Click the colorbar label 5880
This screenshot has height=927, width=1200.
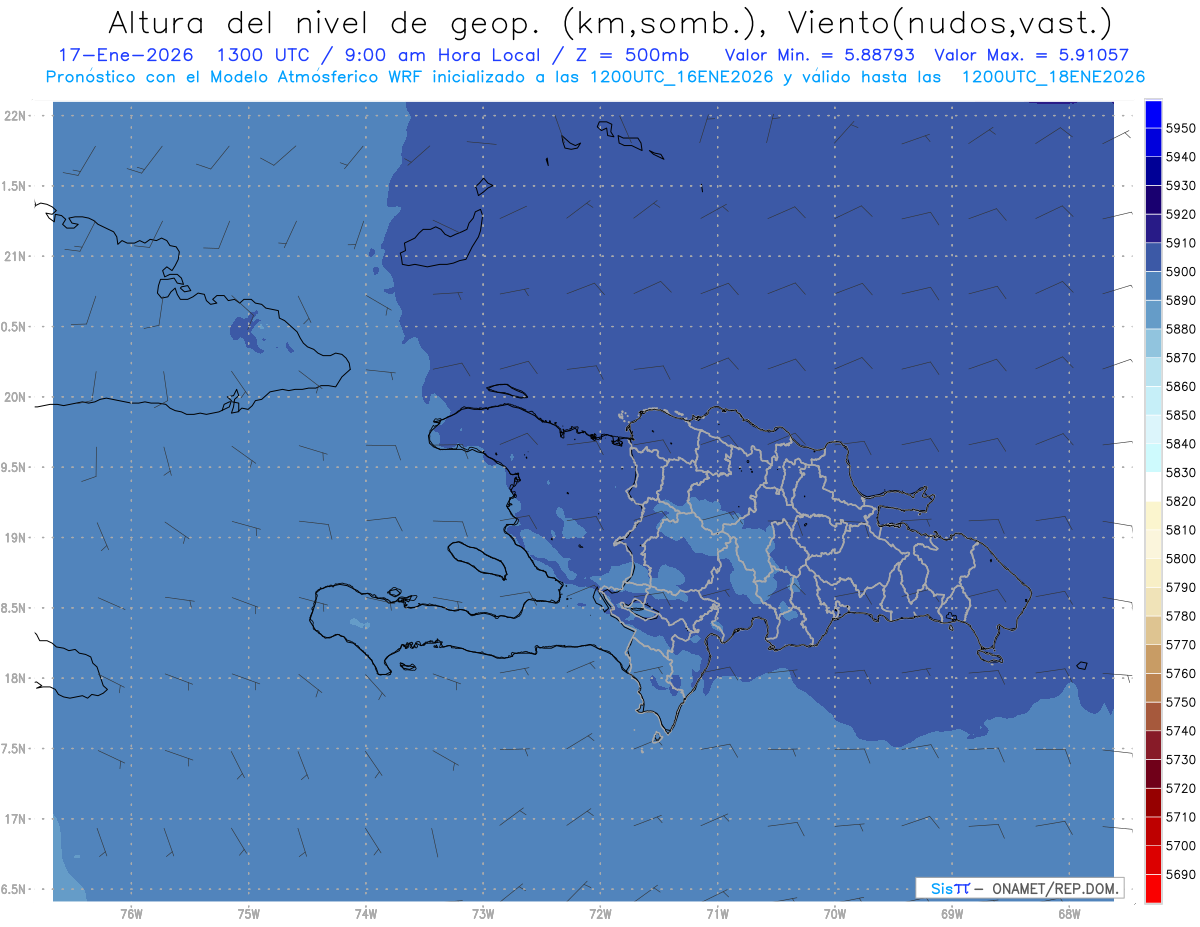click(1180, 329)
